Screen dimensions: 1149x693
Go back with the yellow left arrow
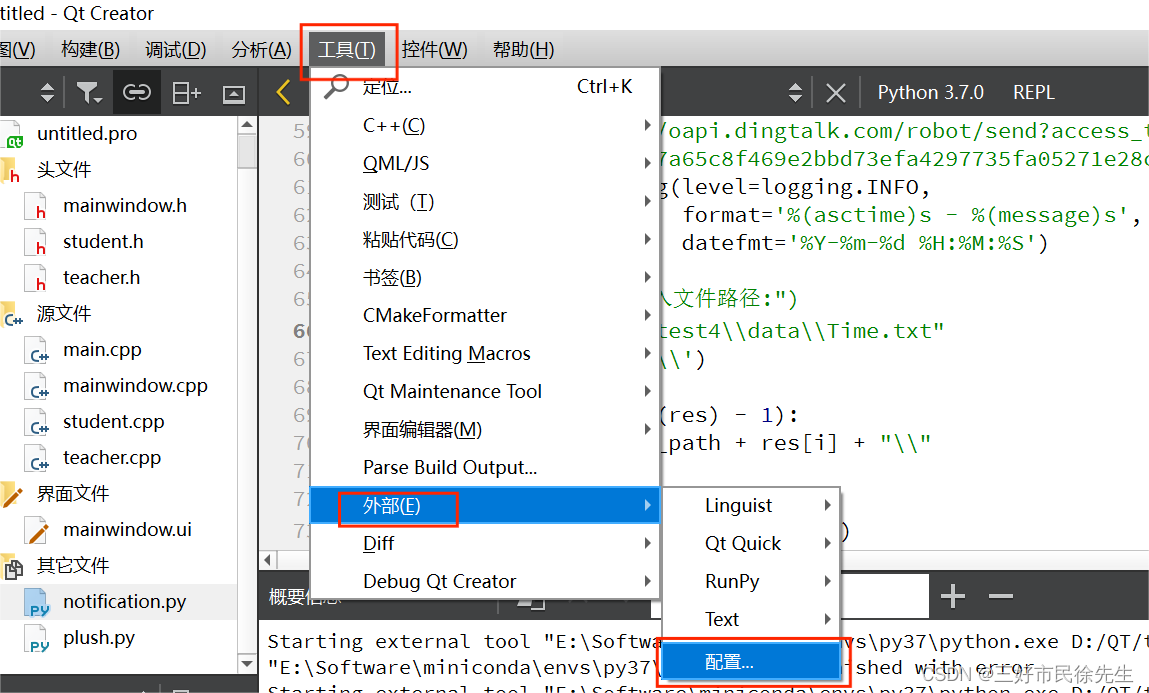click(x=284, y=92)
